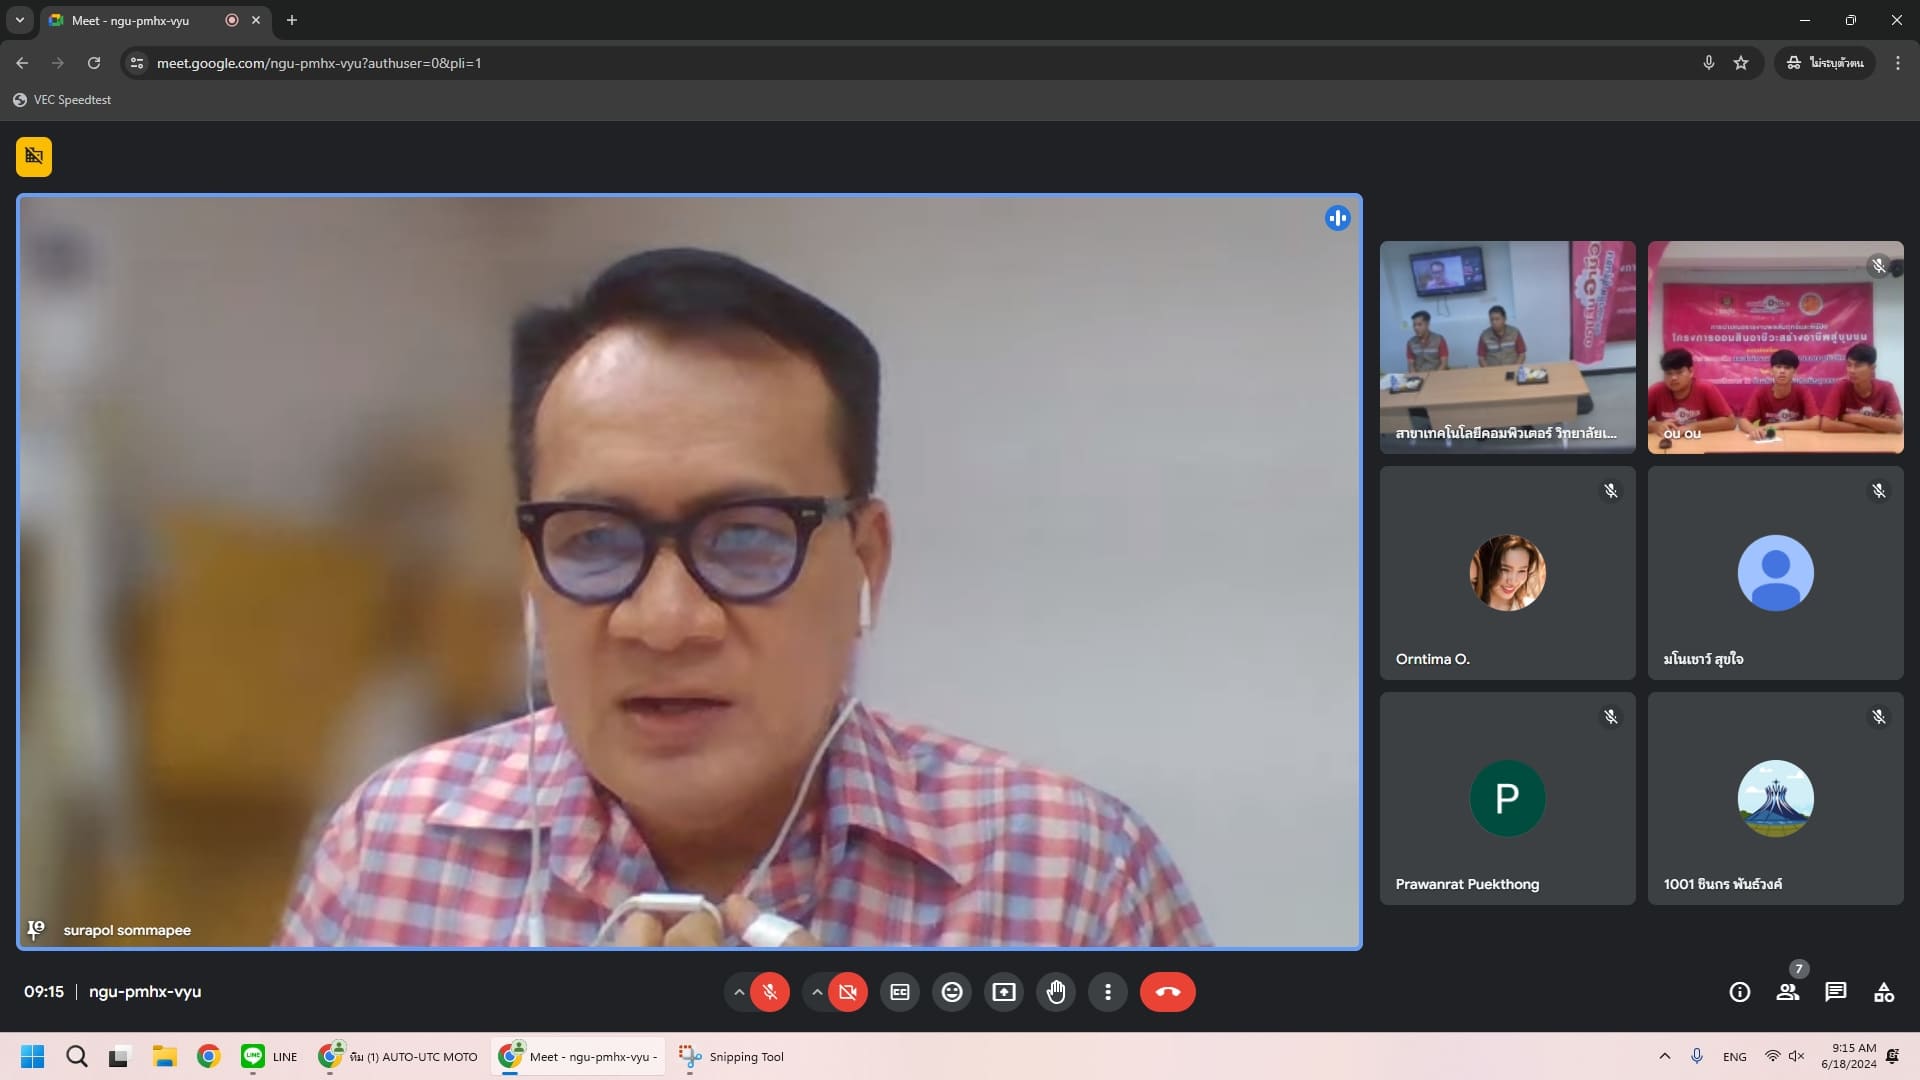The height and width of the screenshot is (1080, 1920).
Task: Turn on the camera toggle
Action: coord(848,992)
